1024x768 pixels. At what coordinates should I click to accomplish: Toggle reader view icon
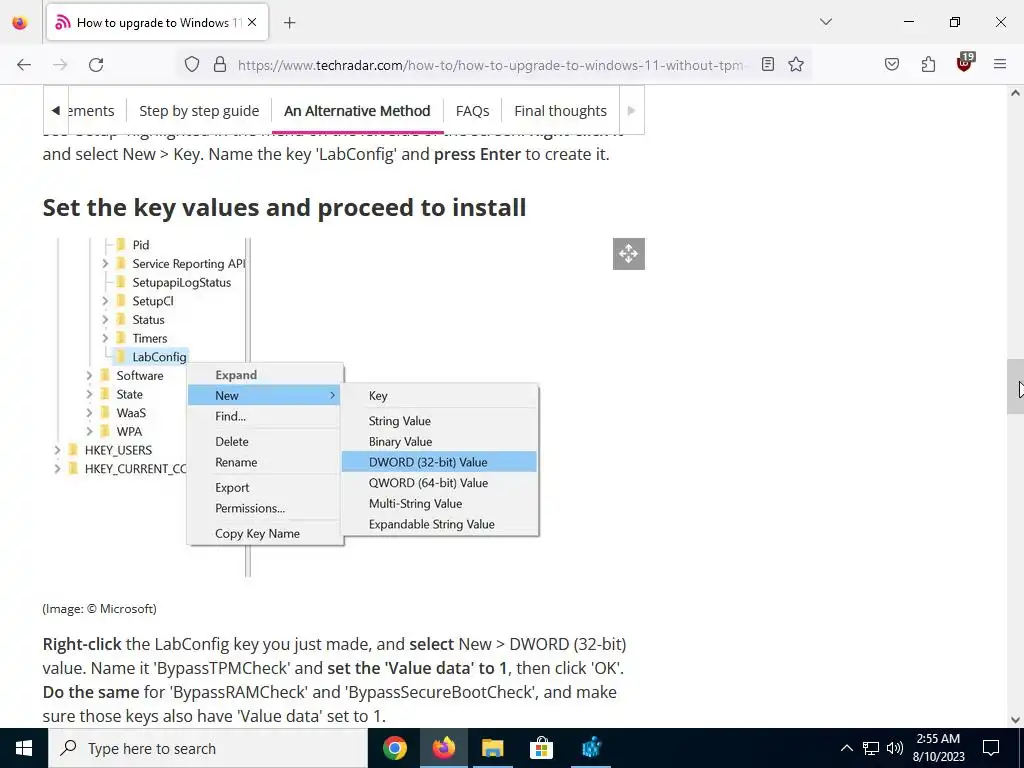click(768, 64)
